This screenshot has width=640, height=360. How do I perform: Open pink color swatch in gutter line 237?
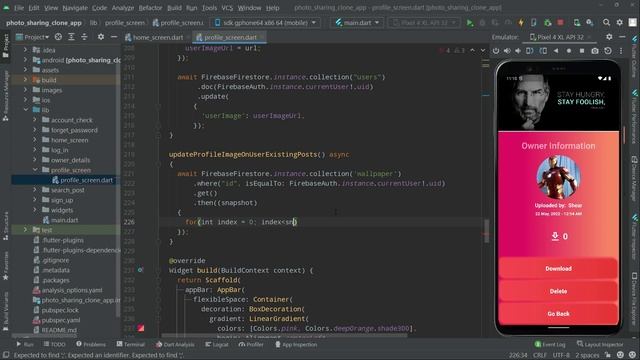click(140, 328)
